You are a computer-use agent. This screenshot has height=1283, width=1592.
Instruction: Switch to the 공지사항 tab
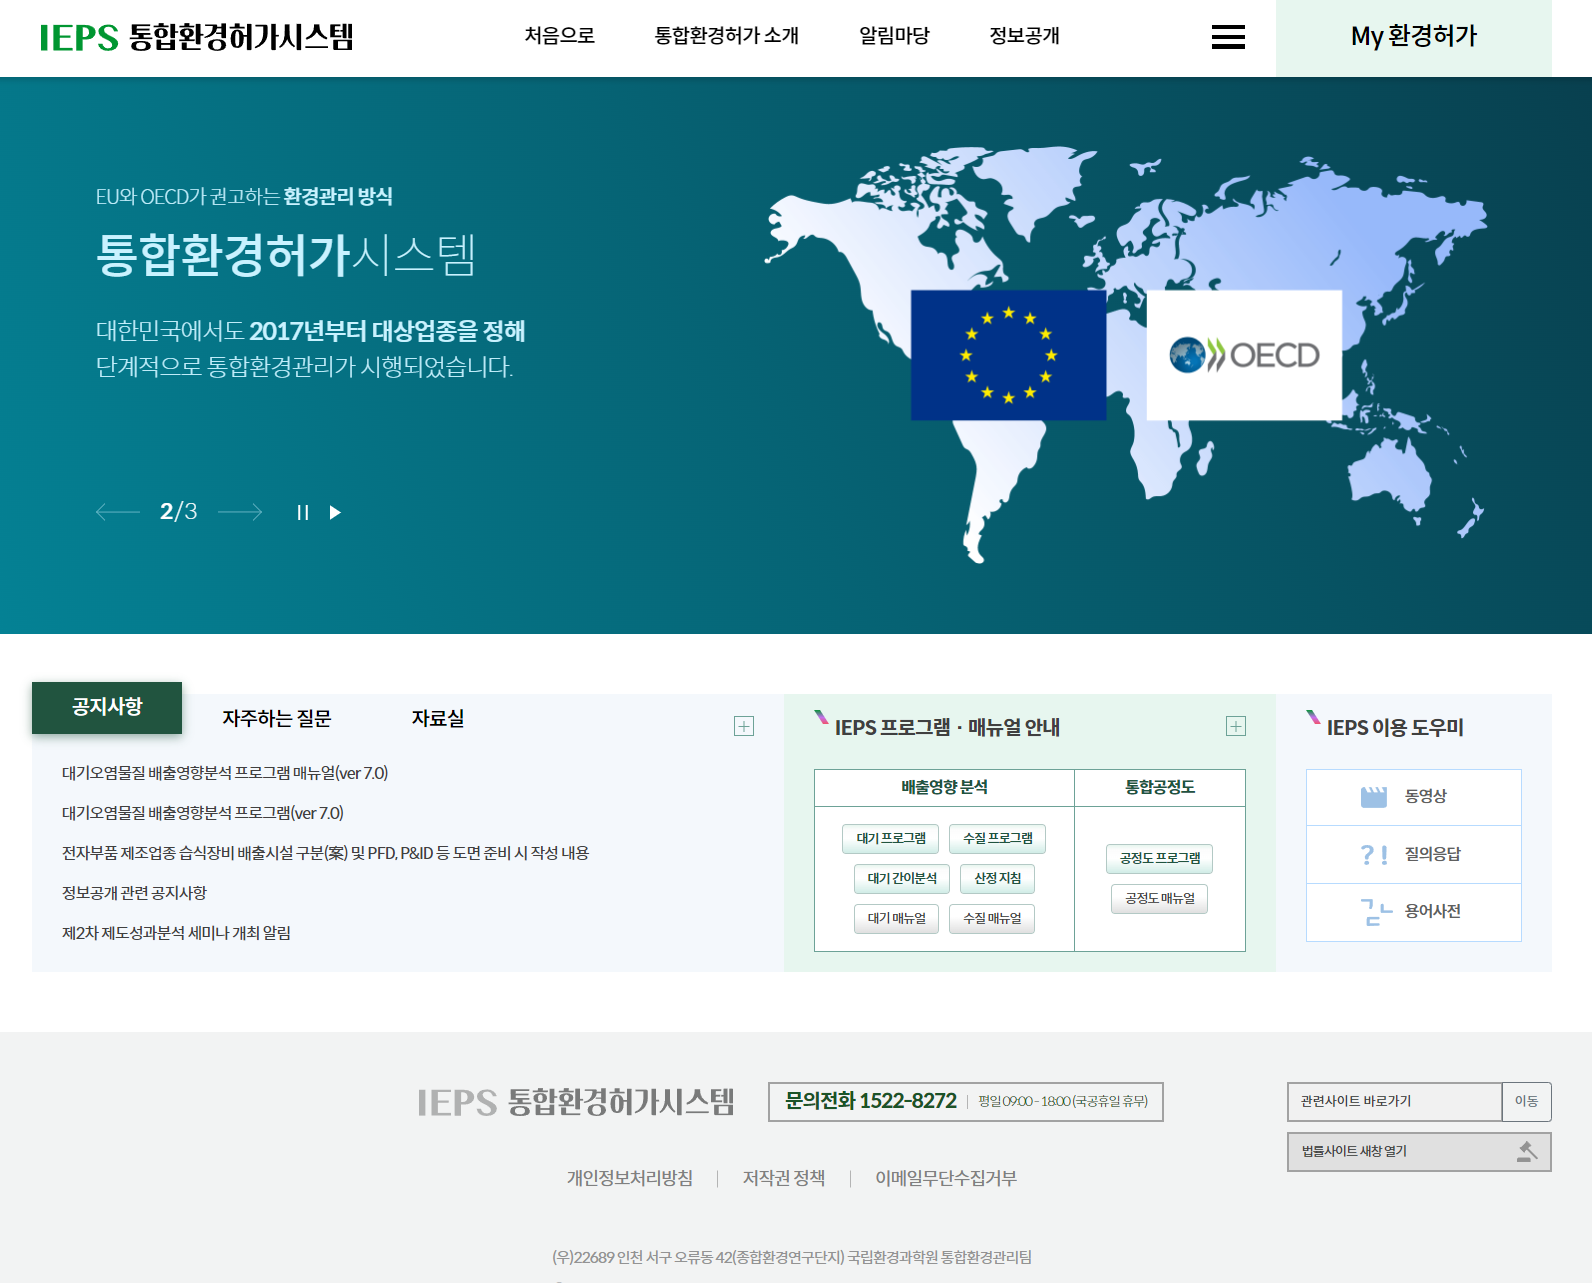[107, 708]
